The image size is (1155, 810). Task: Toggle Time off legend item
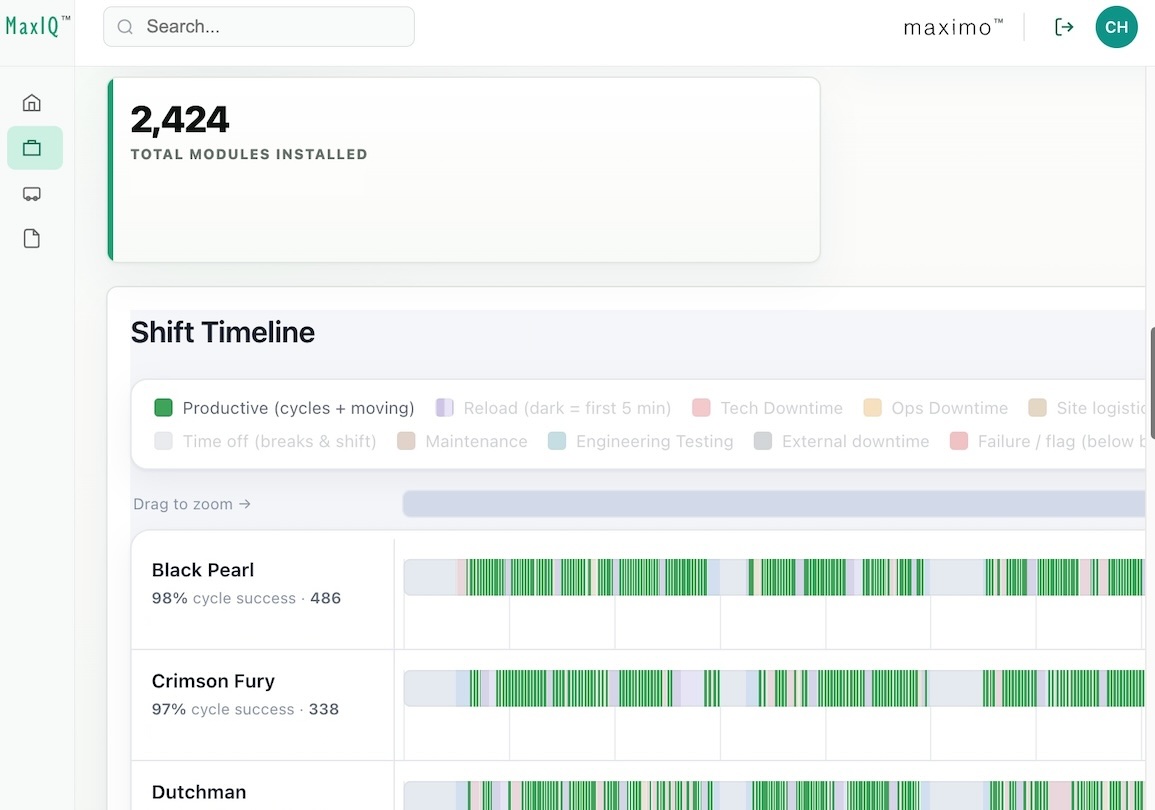click(x=265, y=441)
